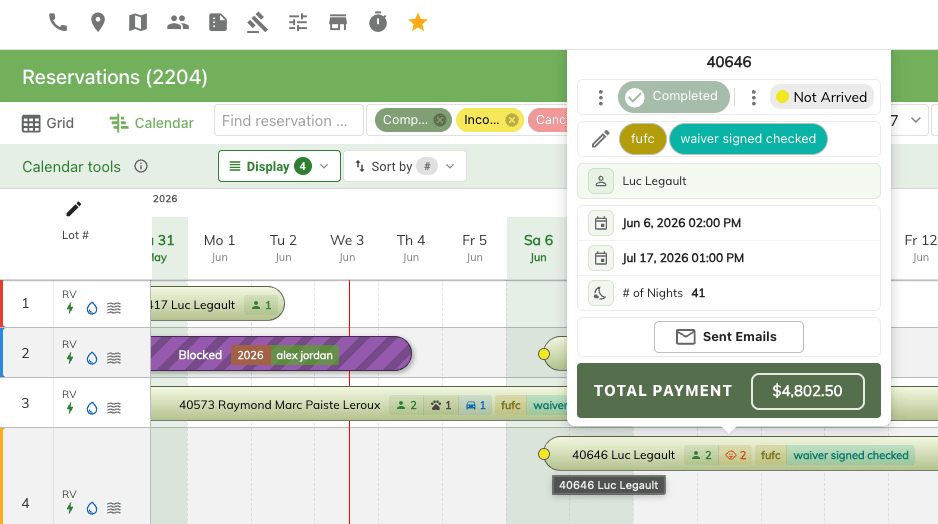Click sewer waves icon on lot 3

point(114,408)
